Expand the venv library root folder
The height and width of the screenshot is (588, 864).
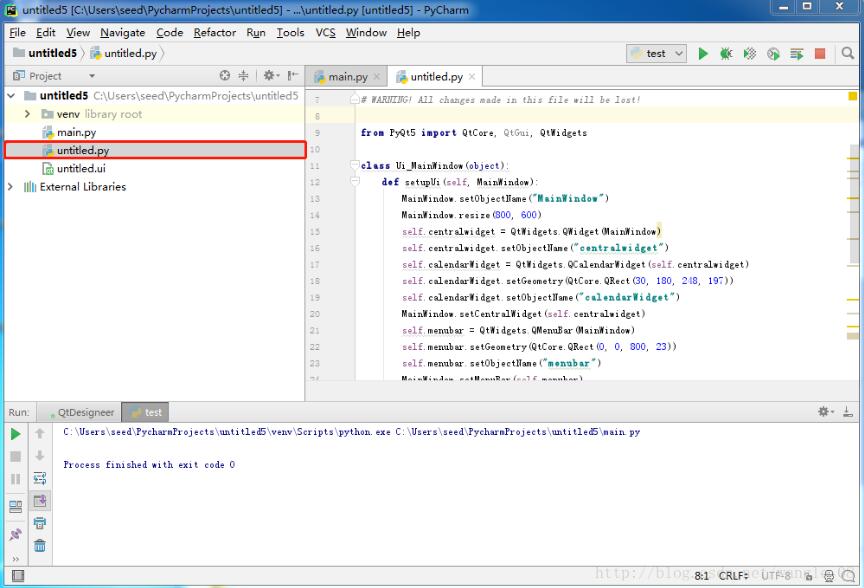[27, 114]
